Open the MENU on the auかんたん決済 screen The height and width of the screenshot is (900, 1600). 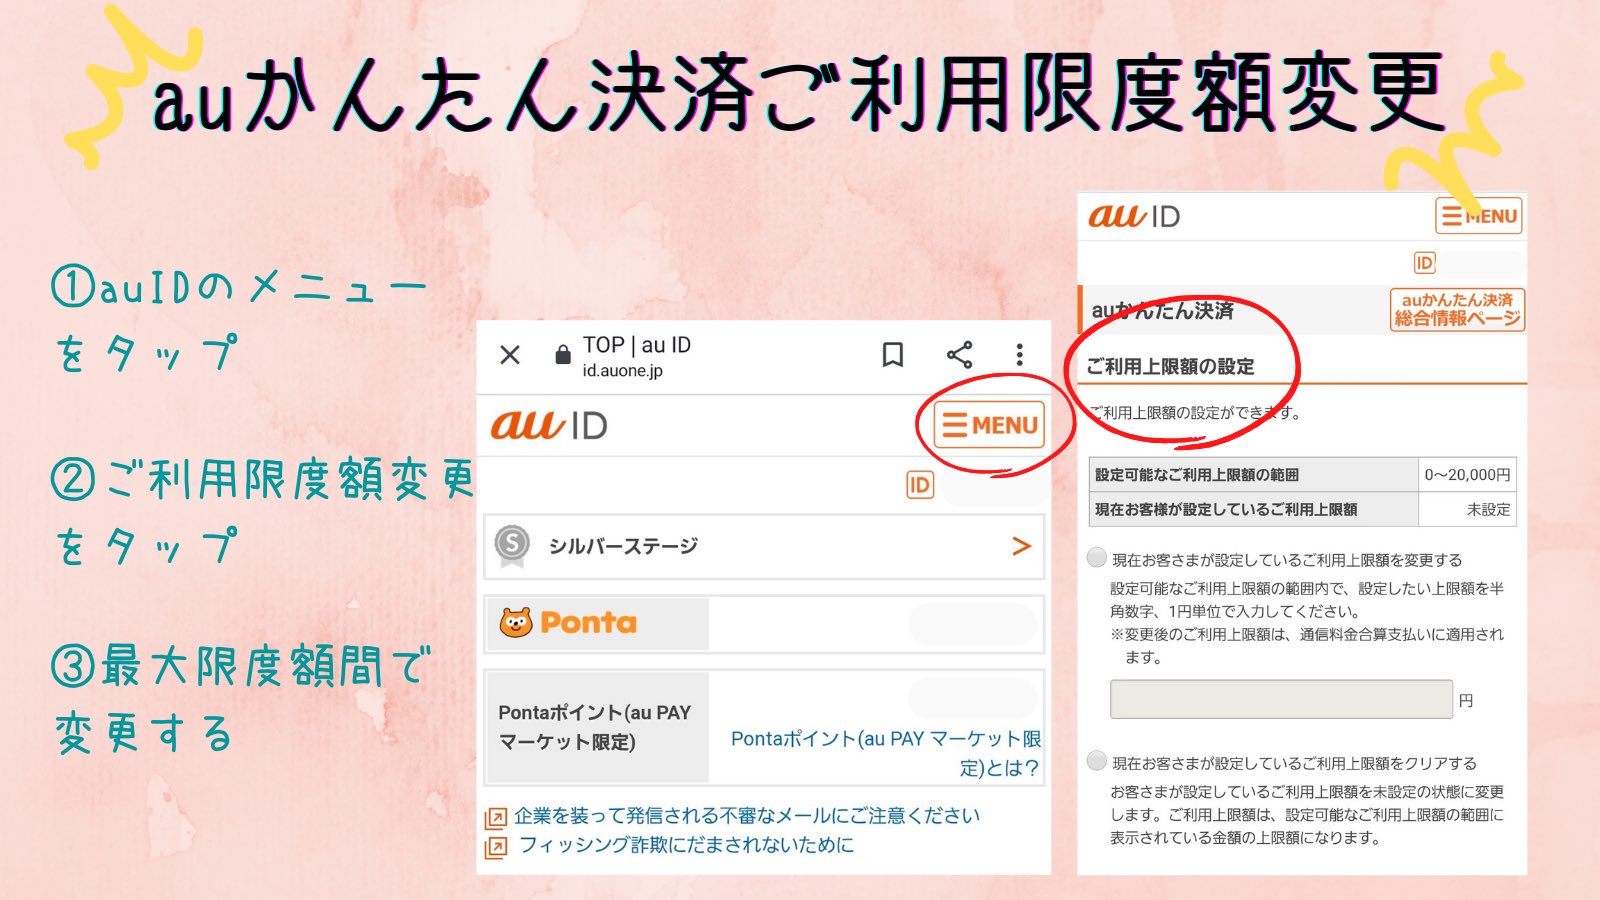[1477, 215]
